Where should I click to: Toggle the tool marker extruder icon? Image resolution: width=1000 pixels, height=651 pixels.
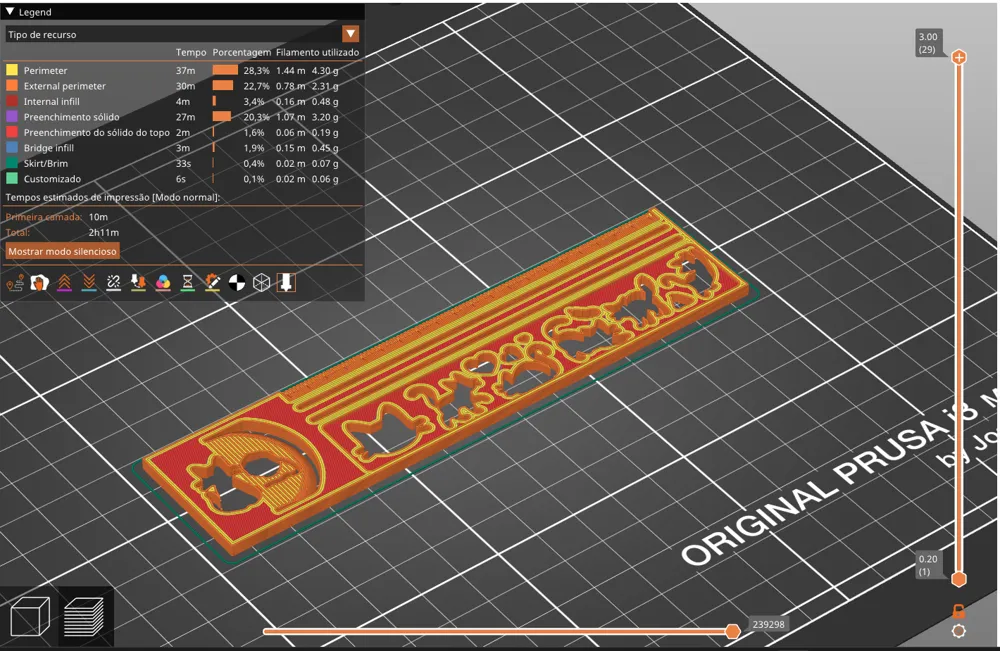pos(287,283)
